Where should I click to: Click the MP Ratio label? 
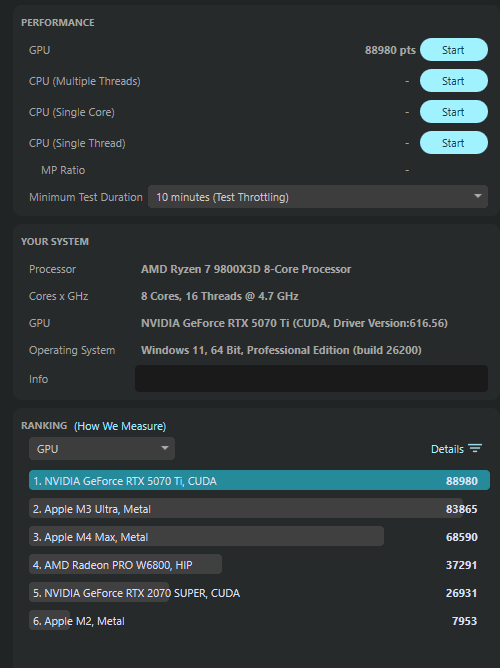coord(63,170)
